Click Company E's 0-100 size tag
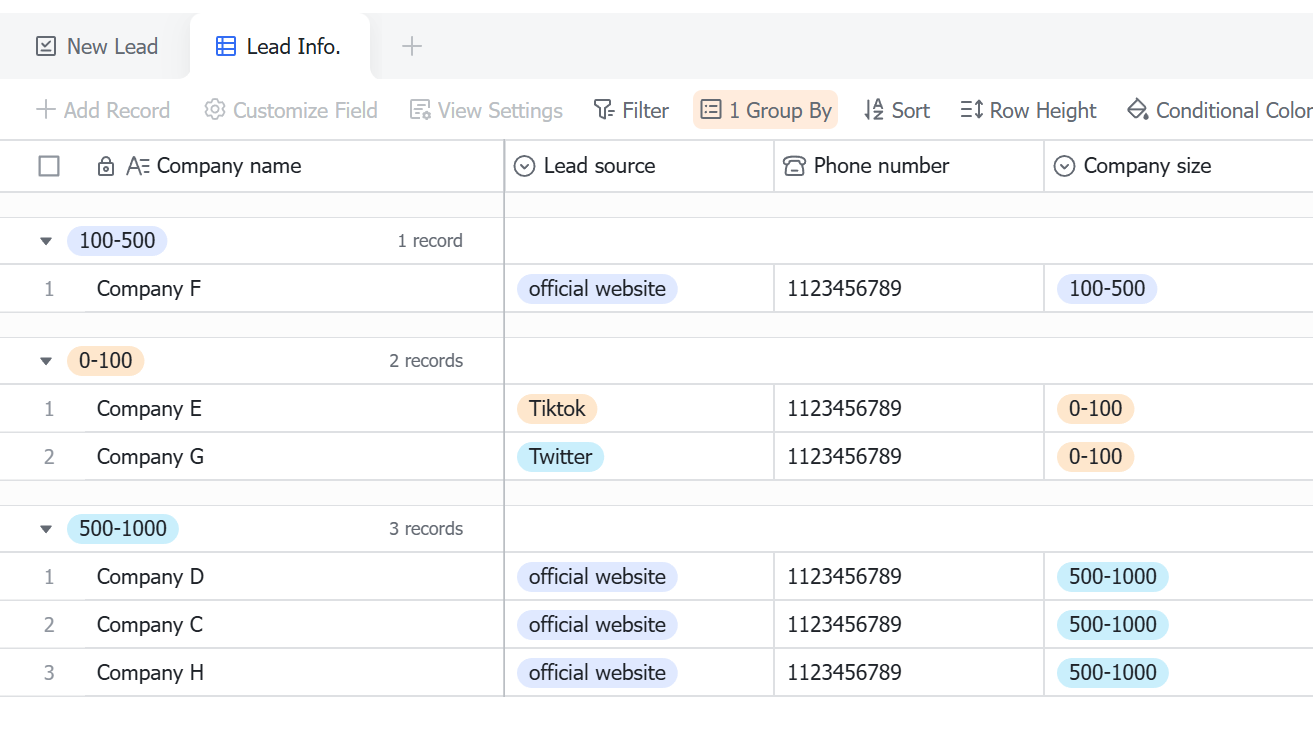The width and height of the screenshot is (1313, 744). [1096, 409]
